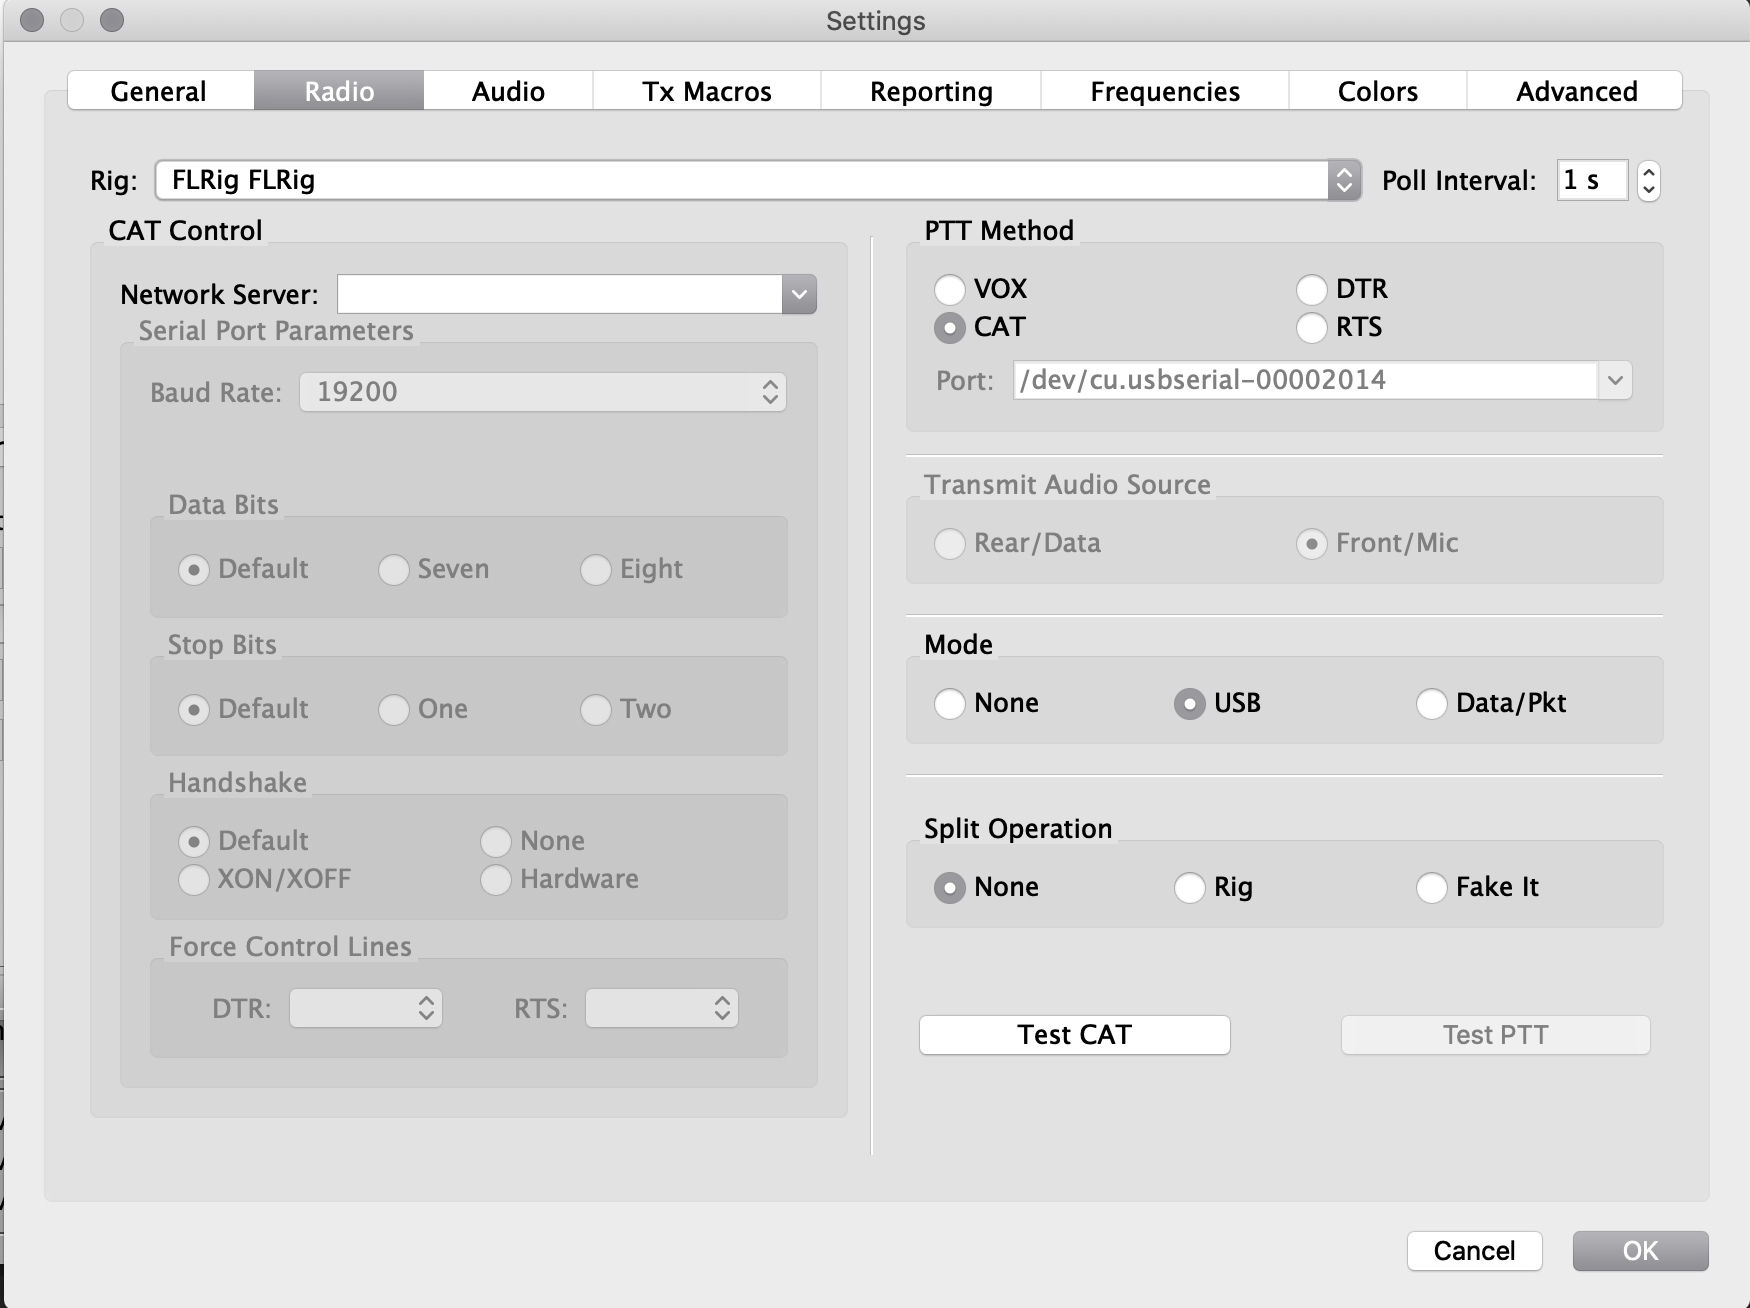The width and height of the screenshot is (1750, 1308).
Task: Click the Test PTT button
Action: coord(1495,1035)
